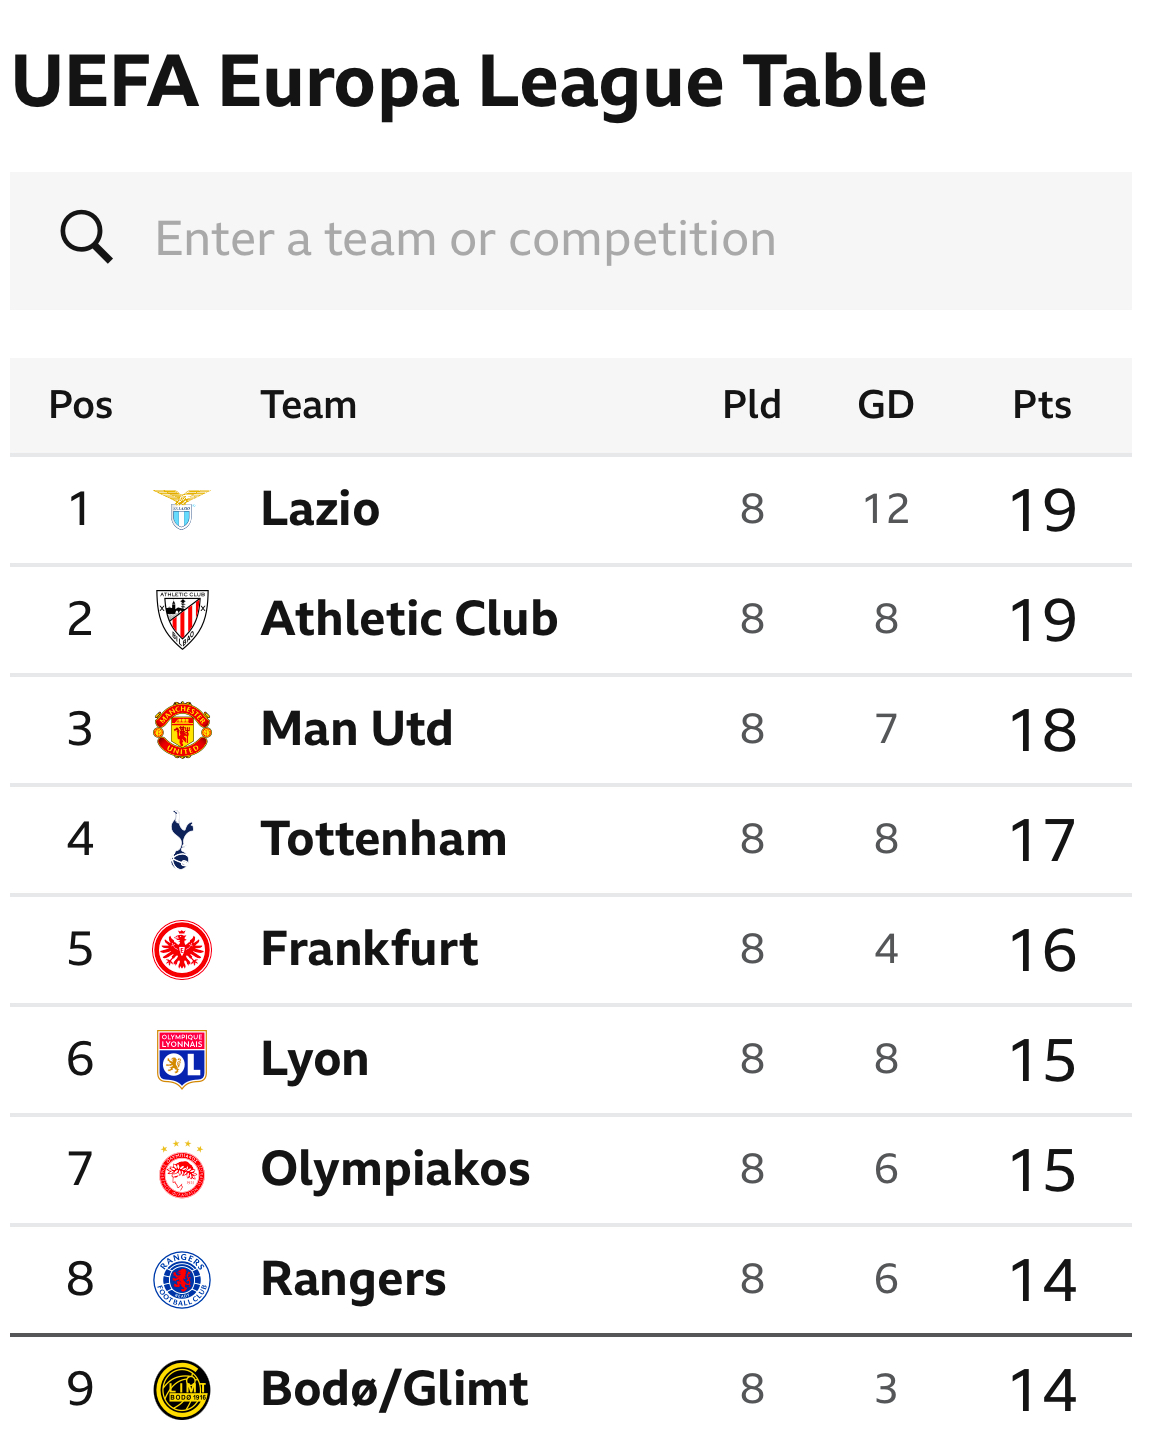Select the Pld column header
The width and height of the screenshot is (1156, 1435).
click(752, 405)
